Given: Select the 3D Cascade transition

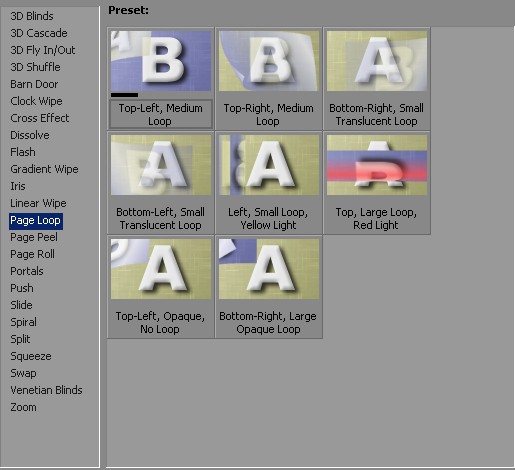Looking at the screenshot, I should (39, 33).
